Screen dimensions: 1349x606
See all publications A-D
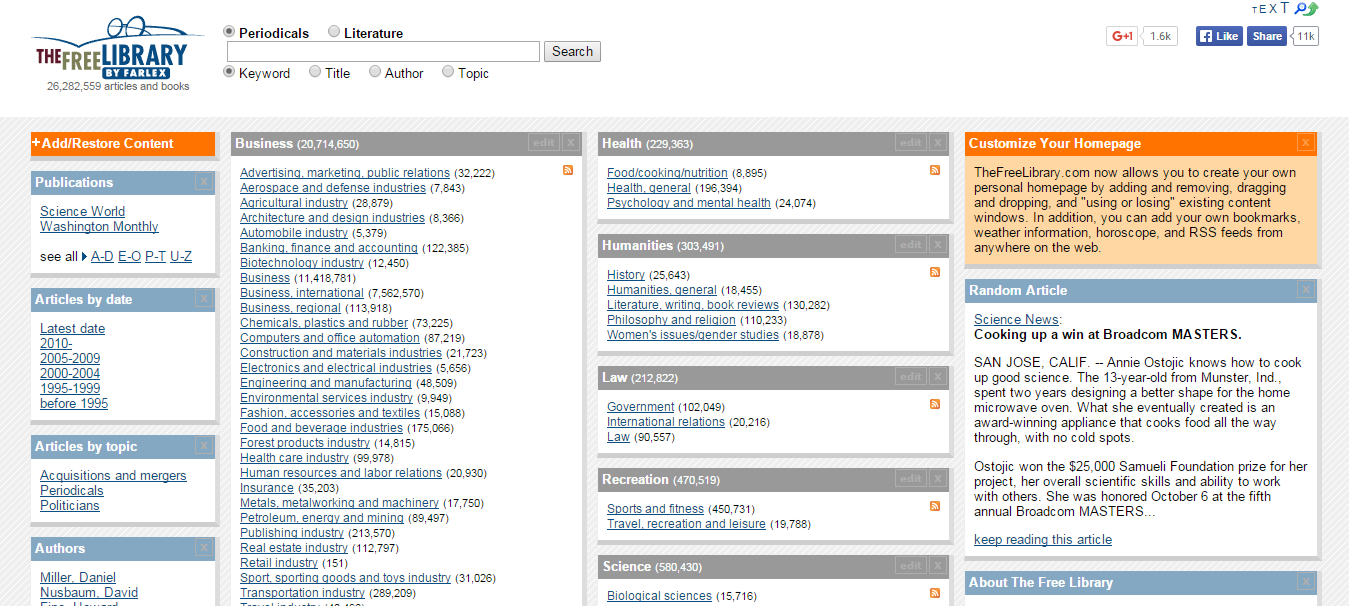coord(102,257)
